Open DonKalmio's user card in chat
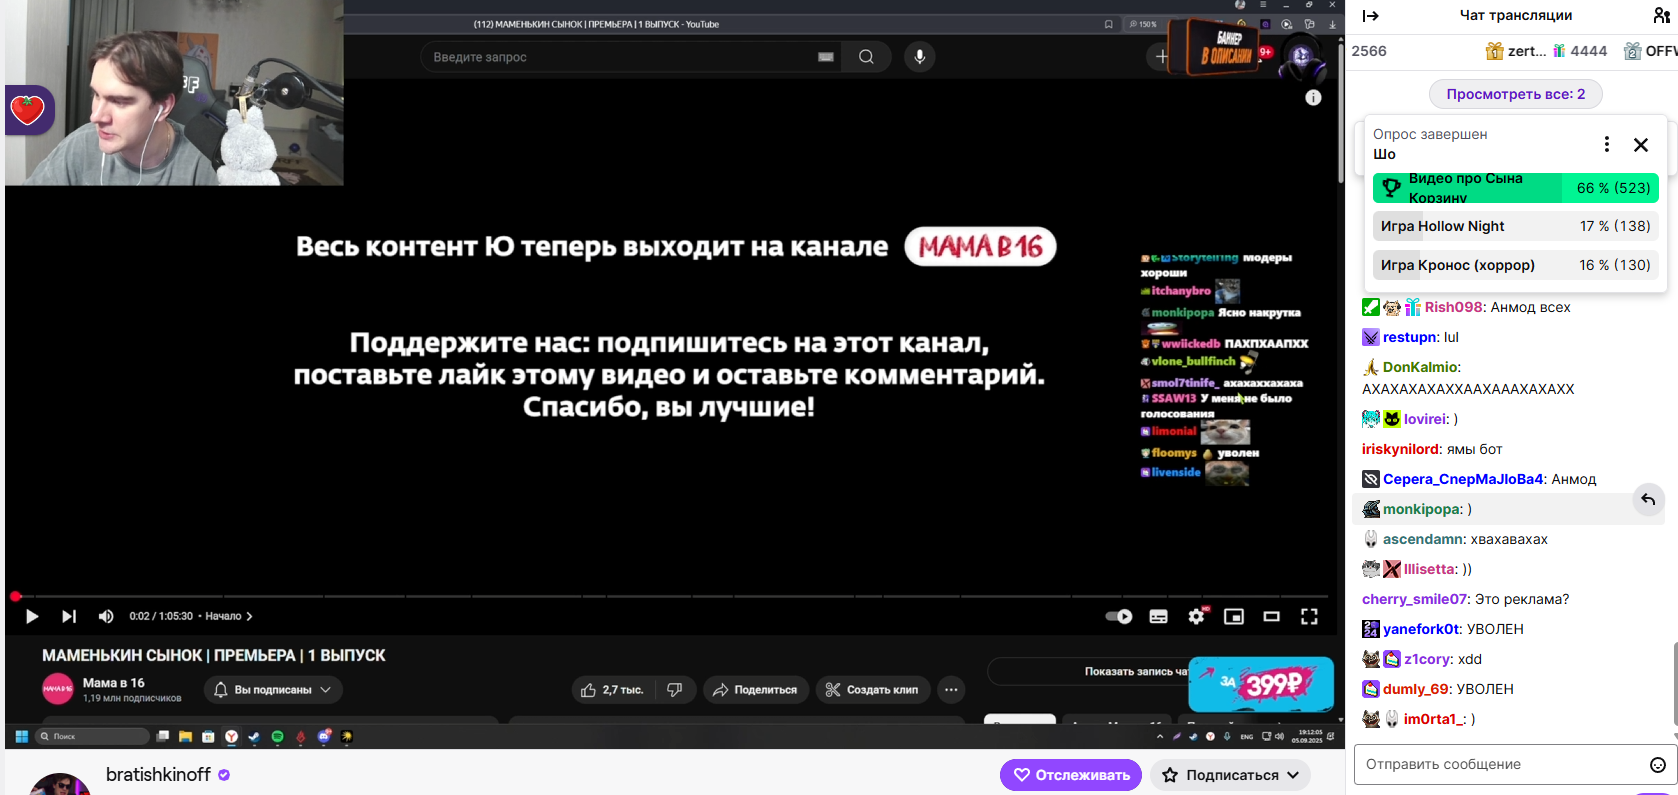The width and height of the screenshot is (1678, 795). (x=1421, y=367)
